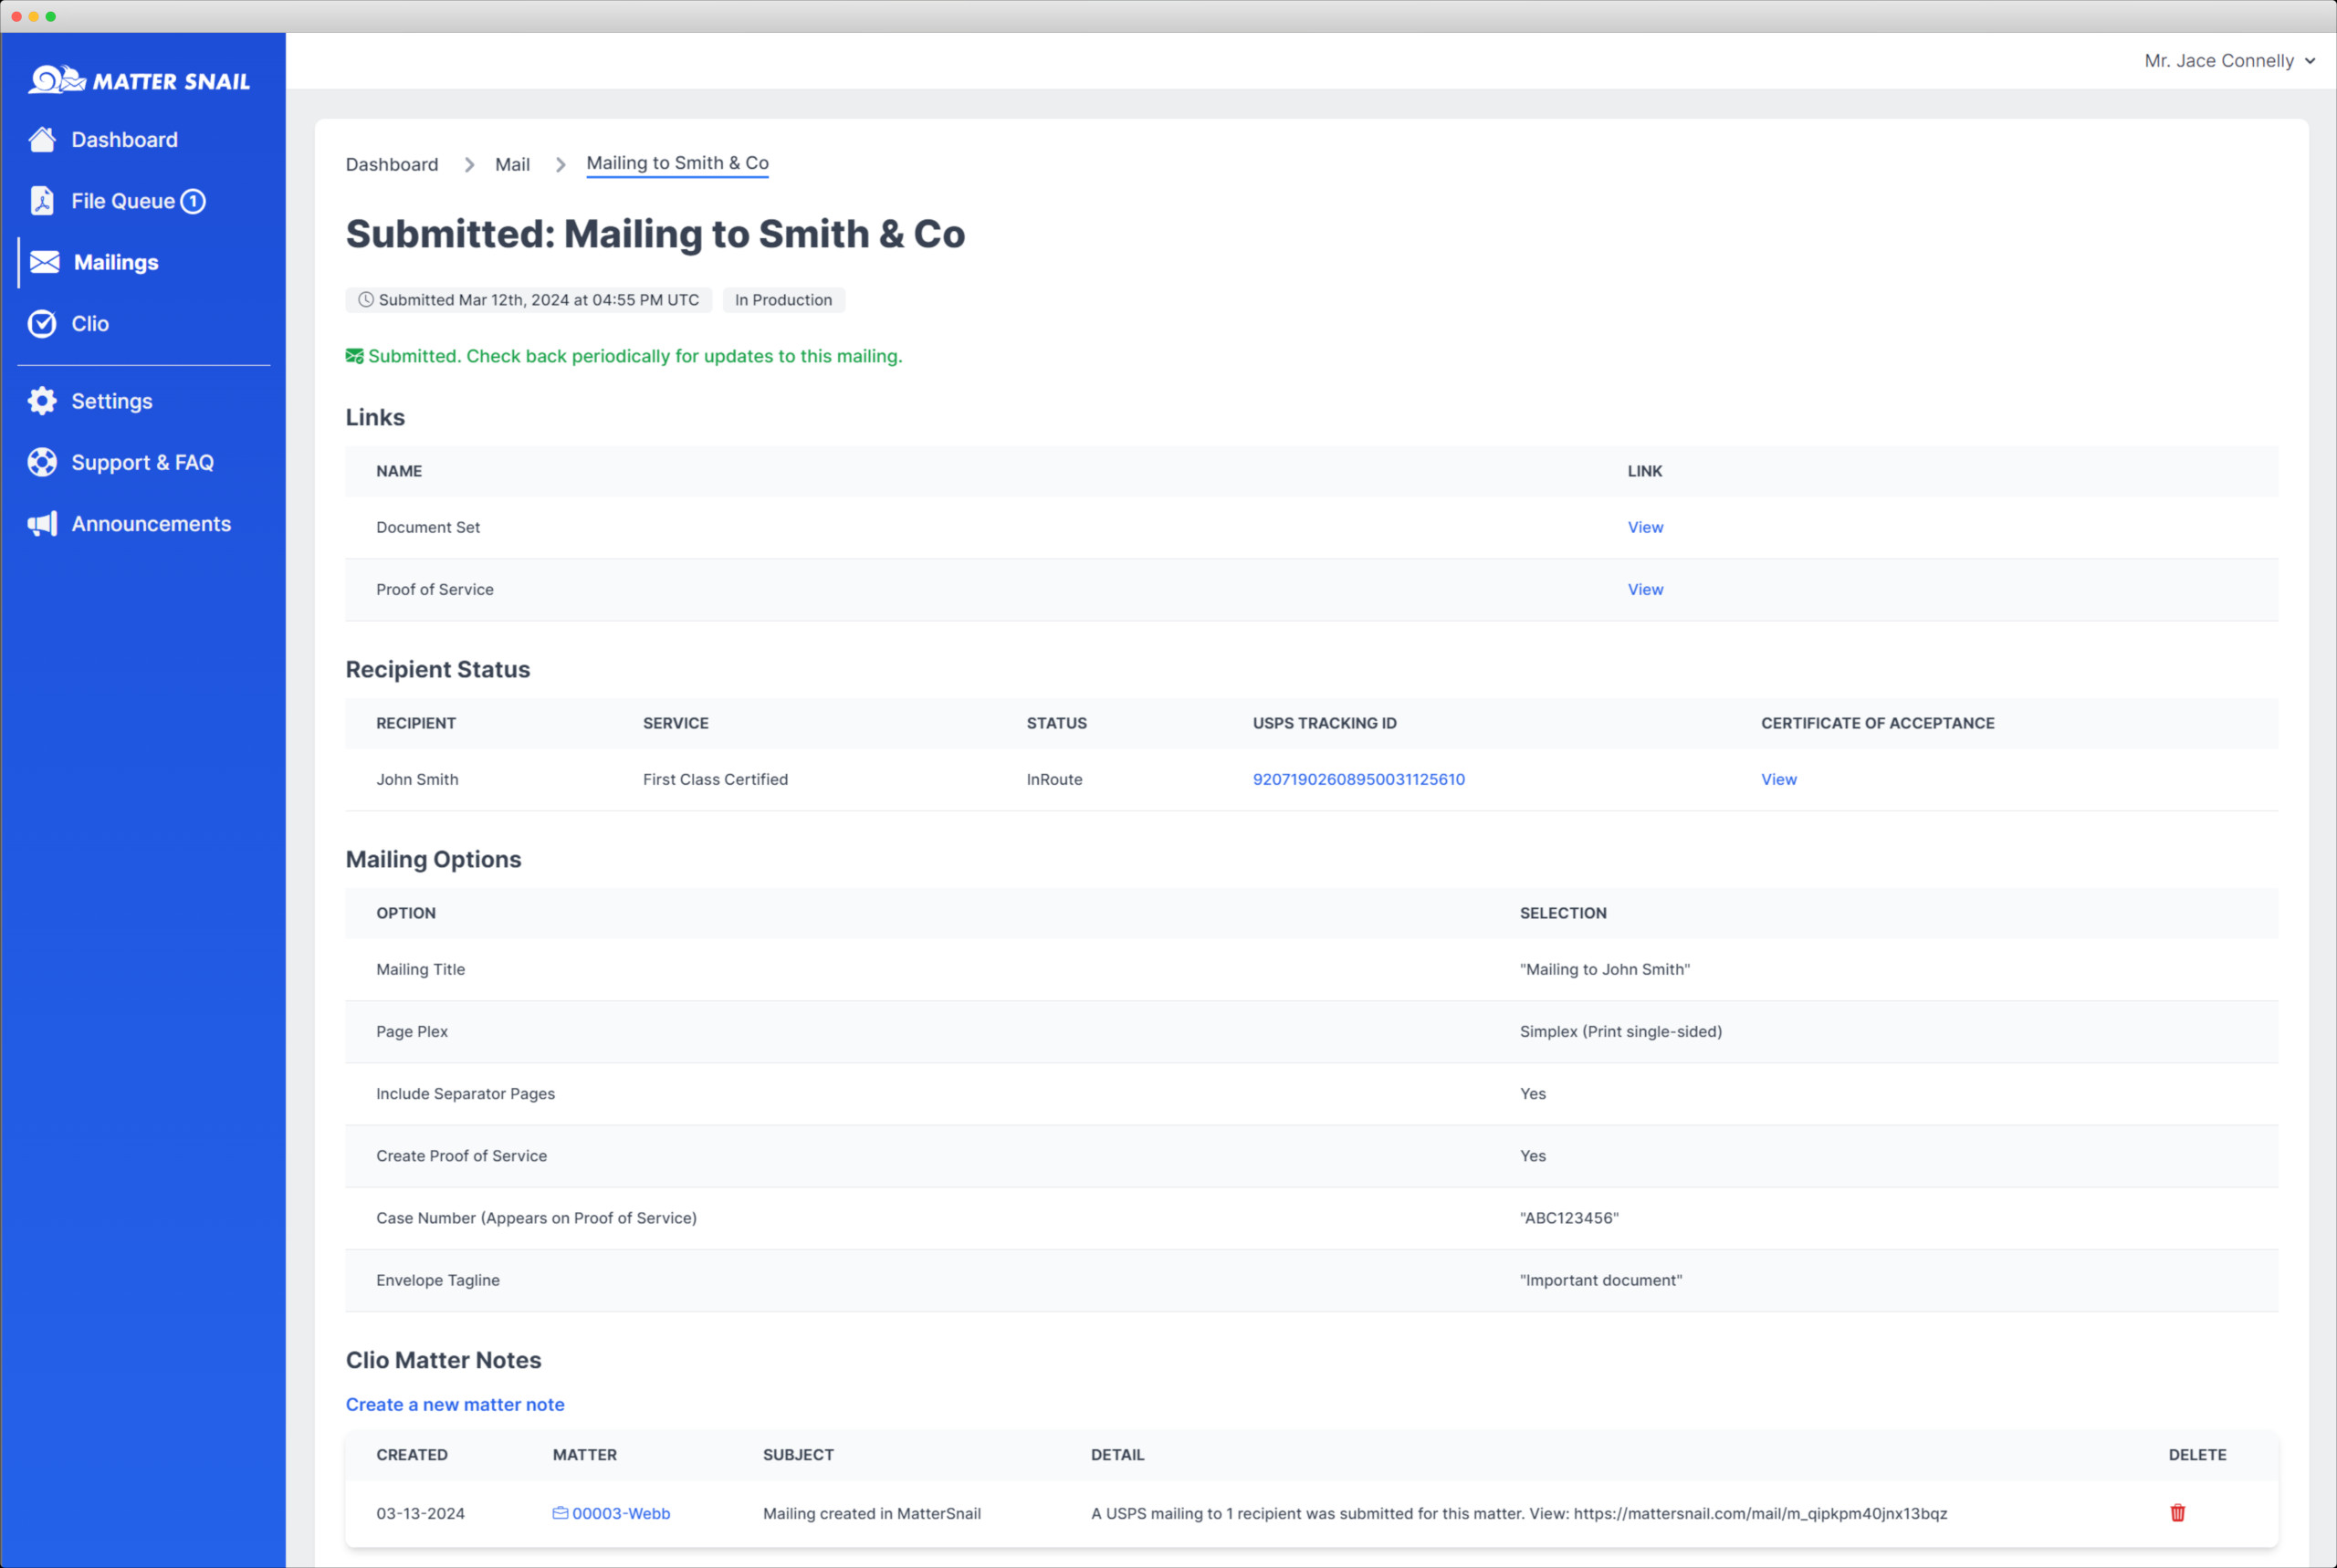
Task: Click the Mail breadcrumb link
Action: (512, 164)
